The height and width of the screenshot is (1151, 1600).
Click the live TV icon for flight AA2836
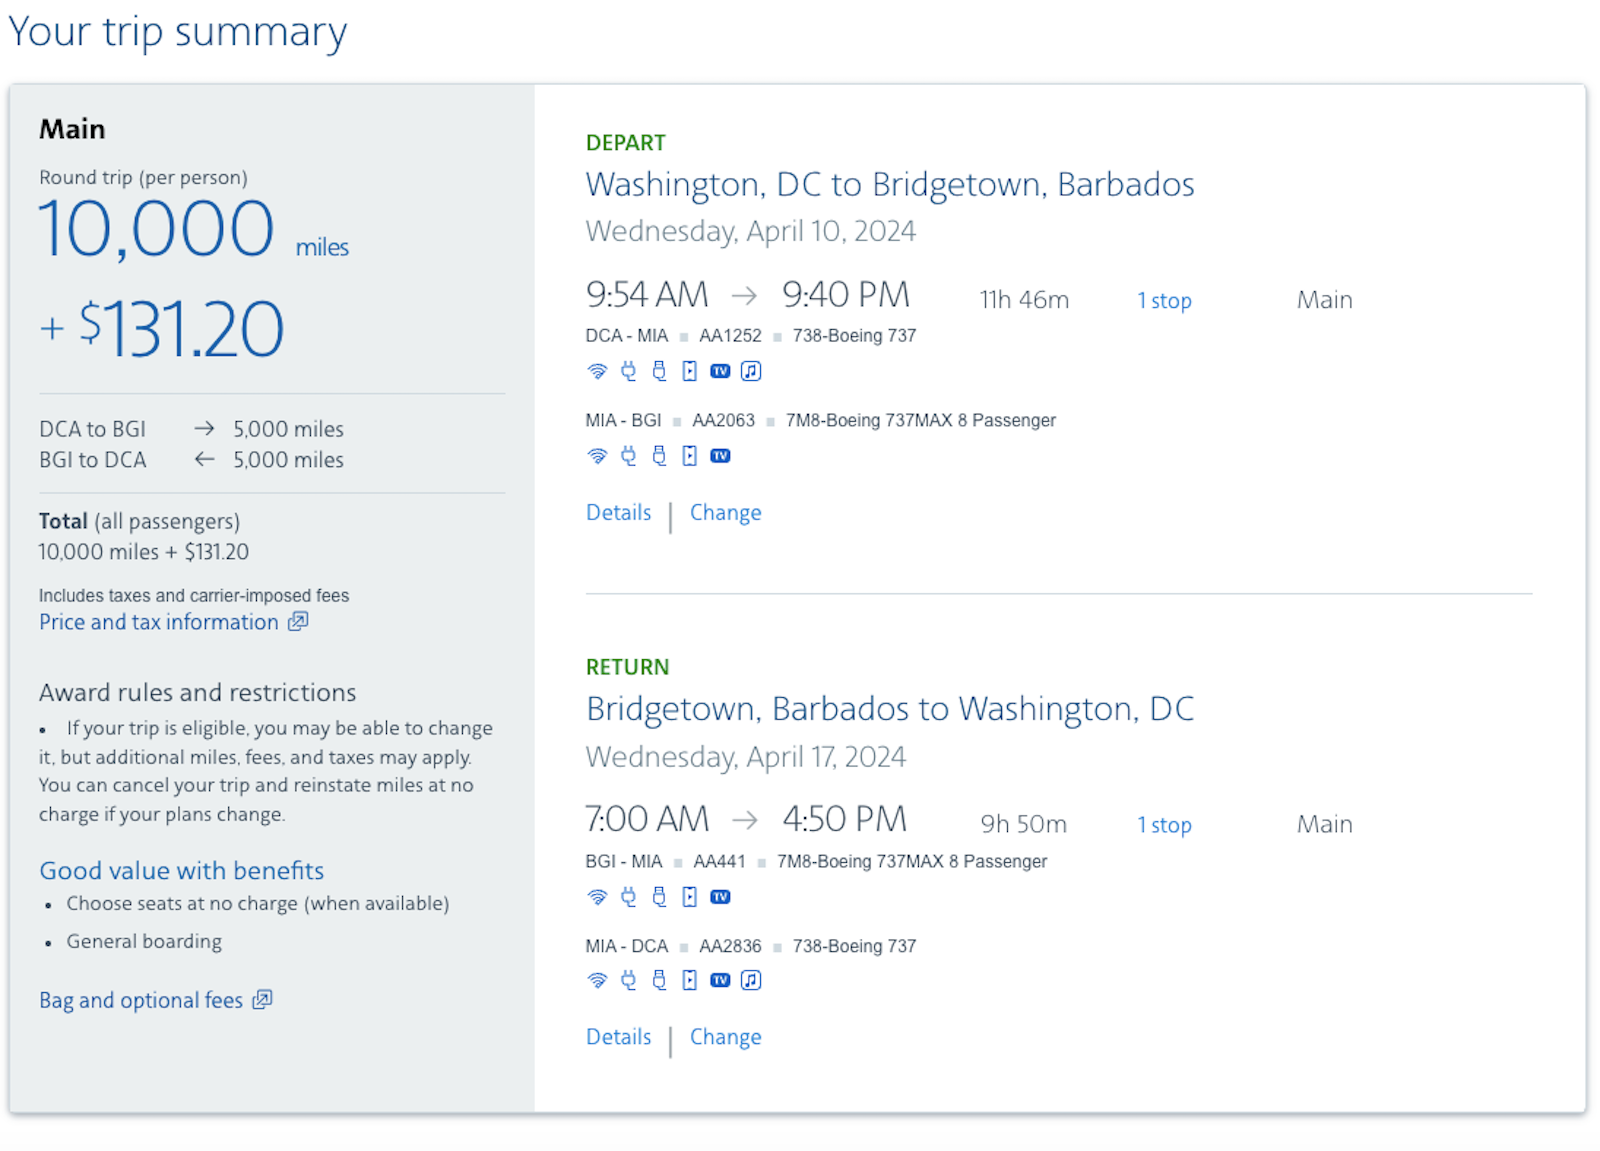[x=720, y=980]
